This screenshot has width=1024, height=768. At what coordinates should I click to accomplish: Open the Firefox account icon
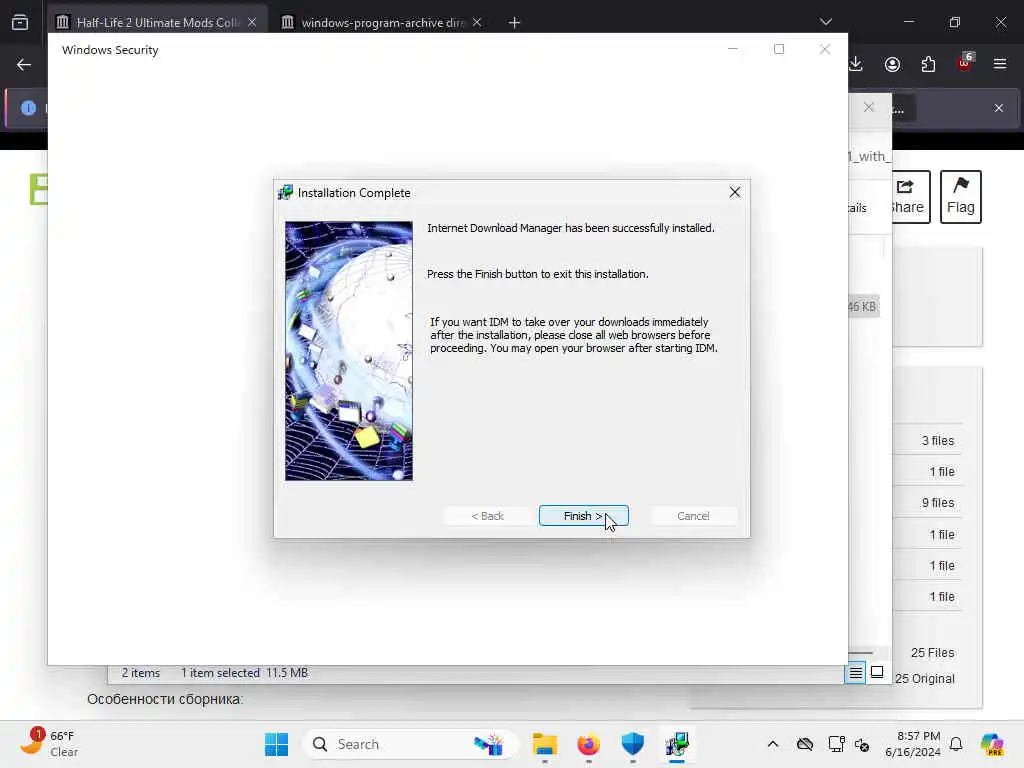(892, 64)
